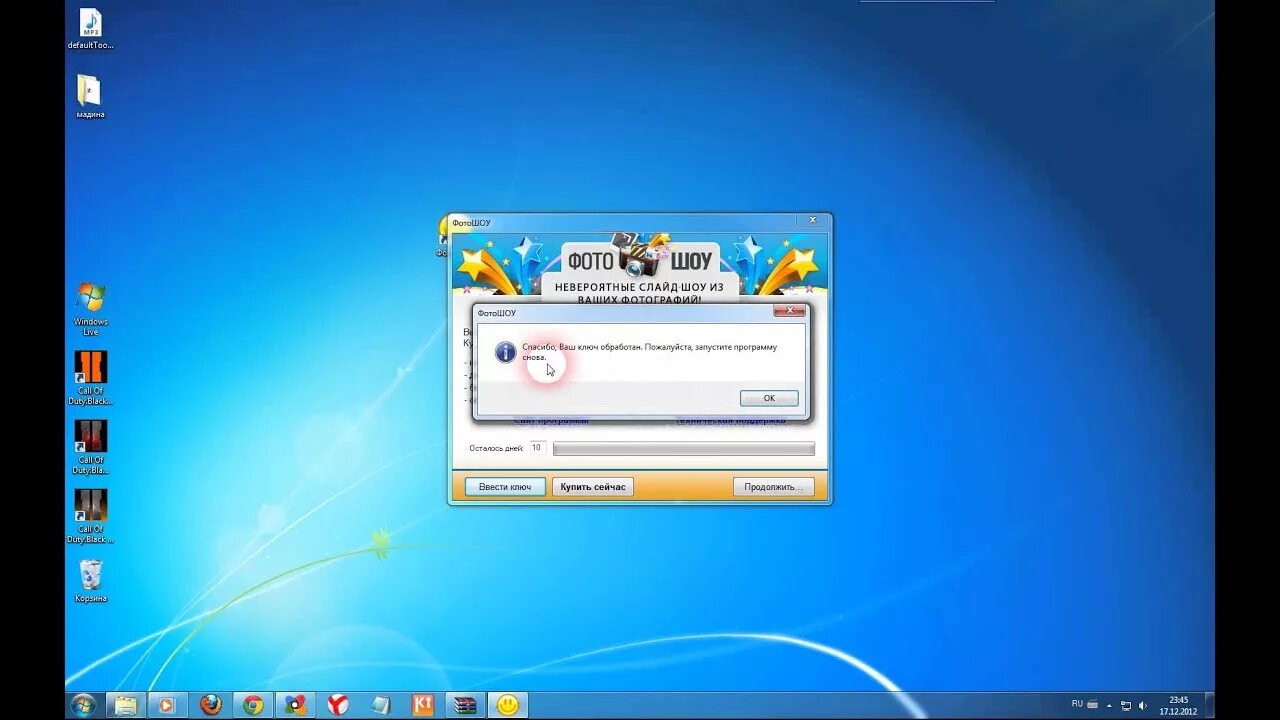Open Windows Explorer from taskbar

[x=125, y=705]
